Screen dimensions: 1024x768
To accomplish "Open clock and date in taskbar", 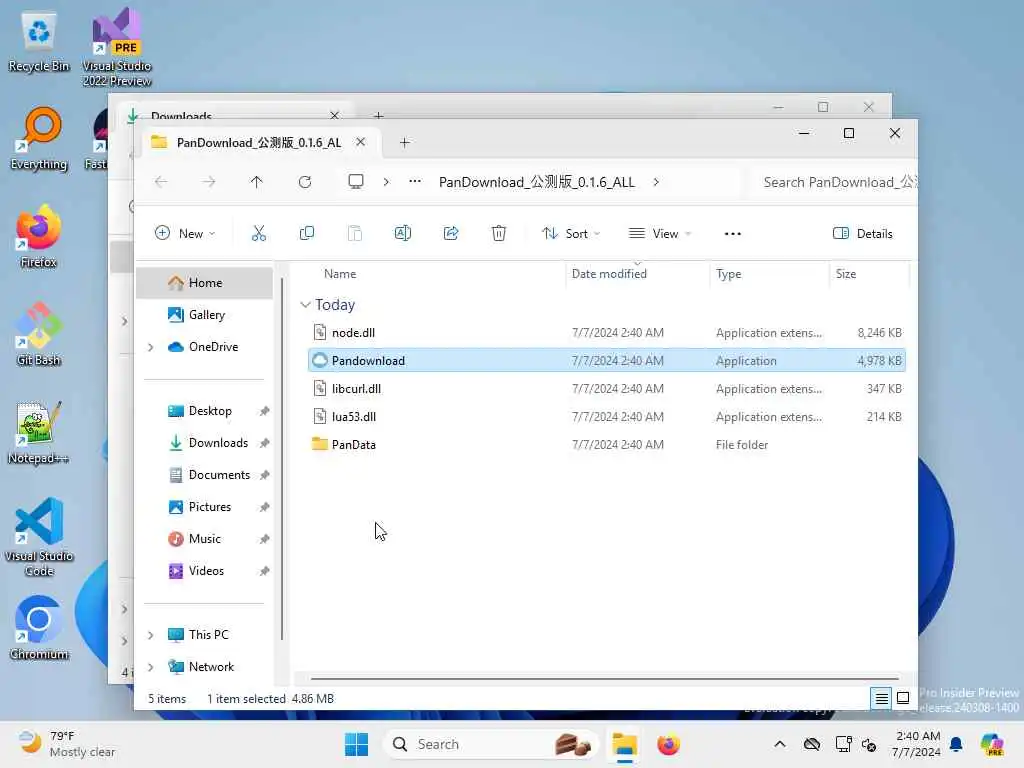I will [917, 744].
